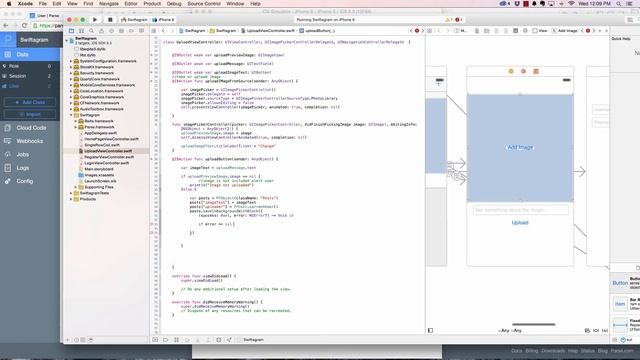Expand the SwiftagramTests group
The height and width of the screenshot is (360, 640).
pyautogui.click(x=71, y=193)
